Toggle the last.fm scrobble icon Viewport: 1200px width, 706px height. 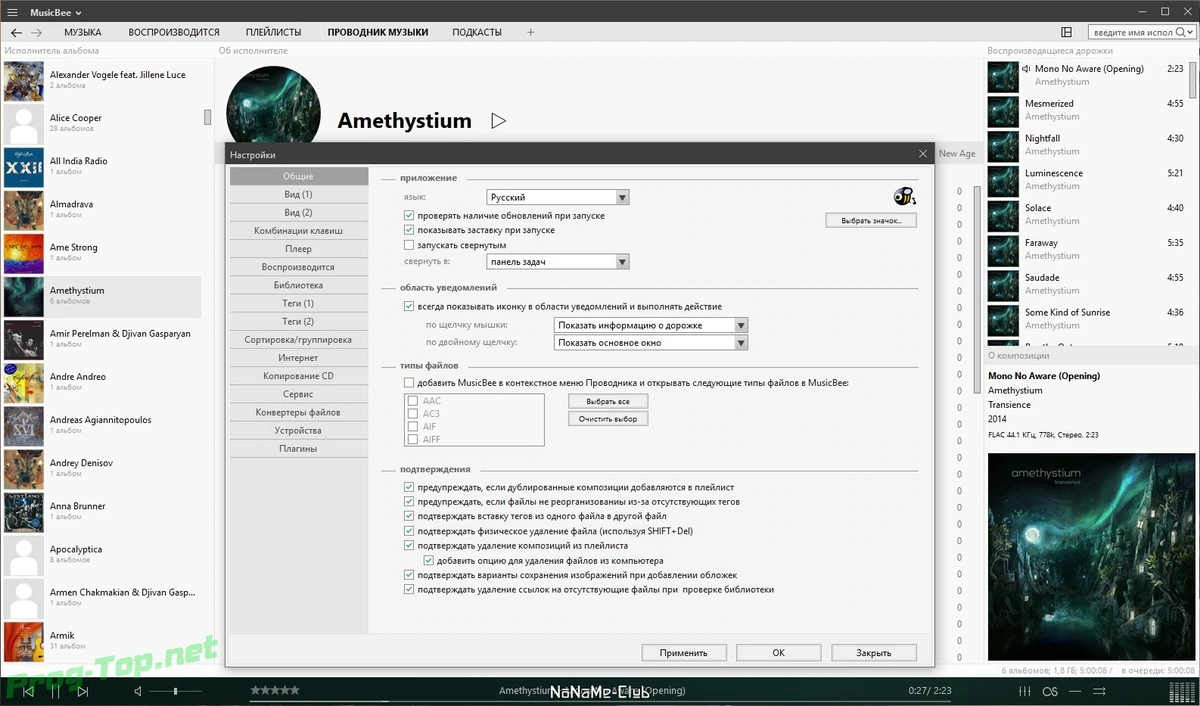[x=1050, y=691]
